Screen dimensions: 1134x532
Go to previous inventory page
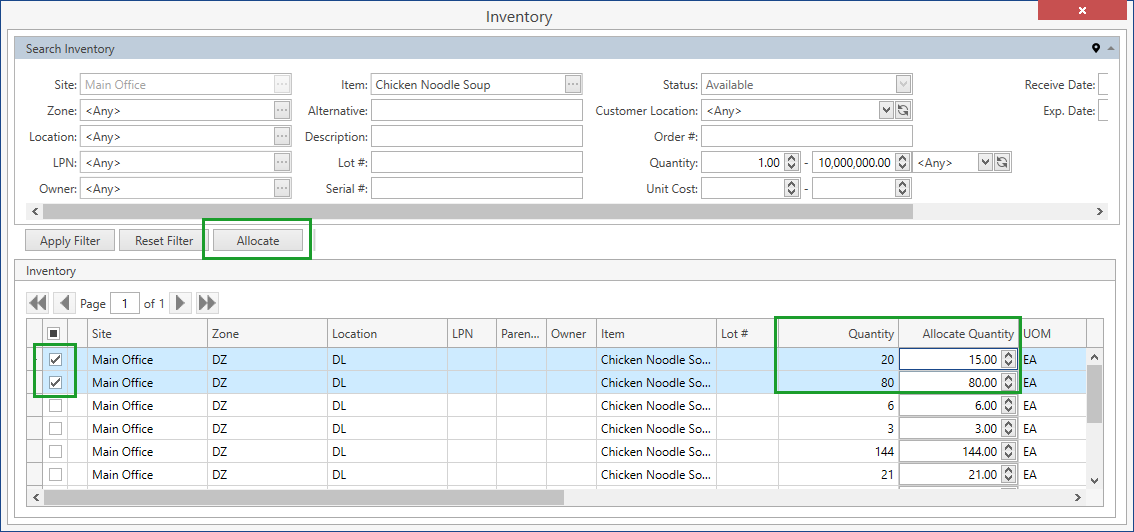(65, 303)
